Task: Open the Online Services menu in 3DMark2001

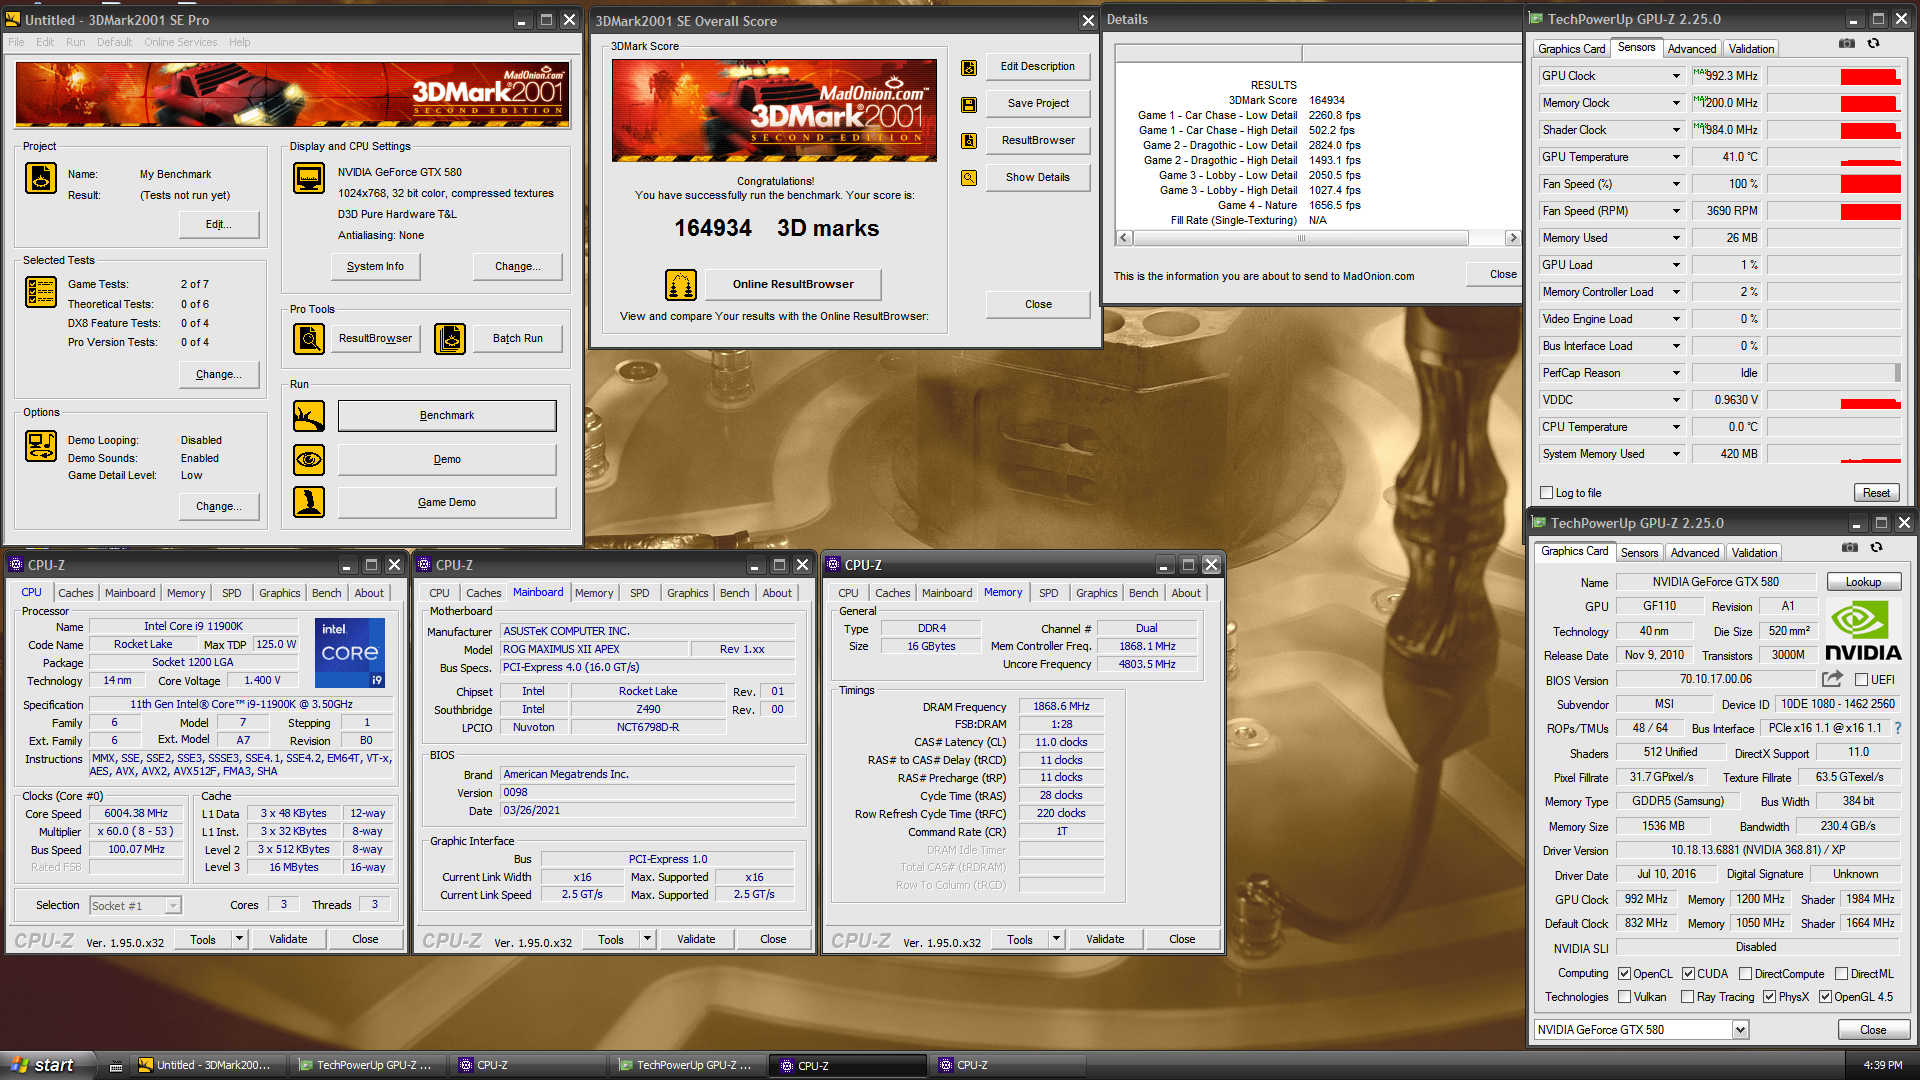Action: click(x=180, y=42)
